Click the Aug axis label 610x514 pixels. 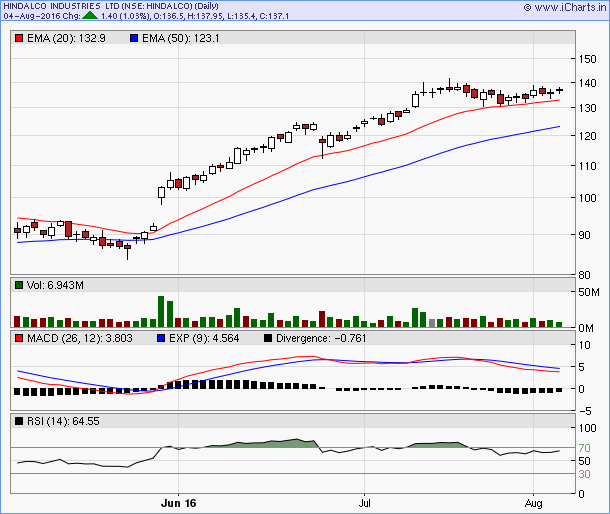tap(533, 503)
